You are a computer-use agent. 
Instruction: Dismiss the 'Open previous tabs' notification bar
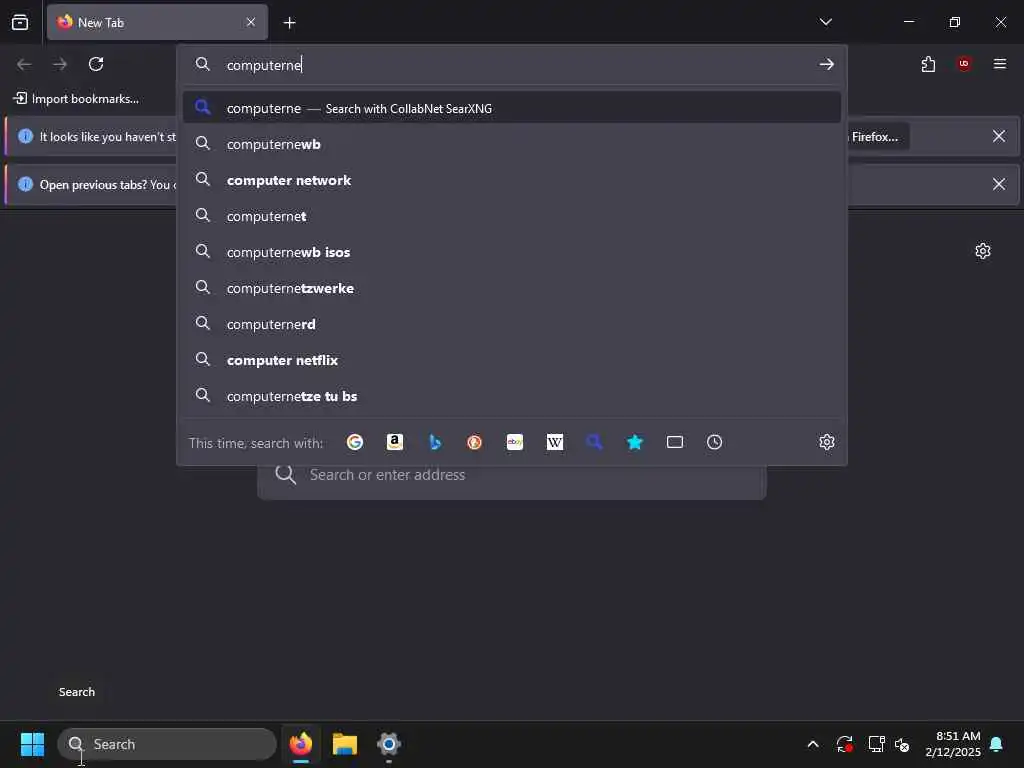999,184
